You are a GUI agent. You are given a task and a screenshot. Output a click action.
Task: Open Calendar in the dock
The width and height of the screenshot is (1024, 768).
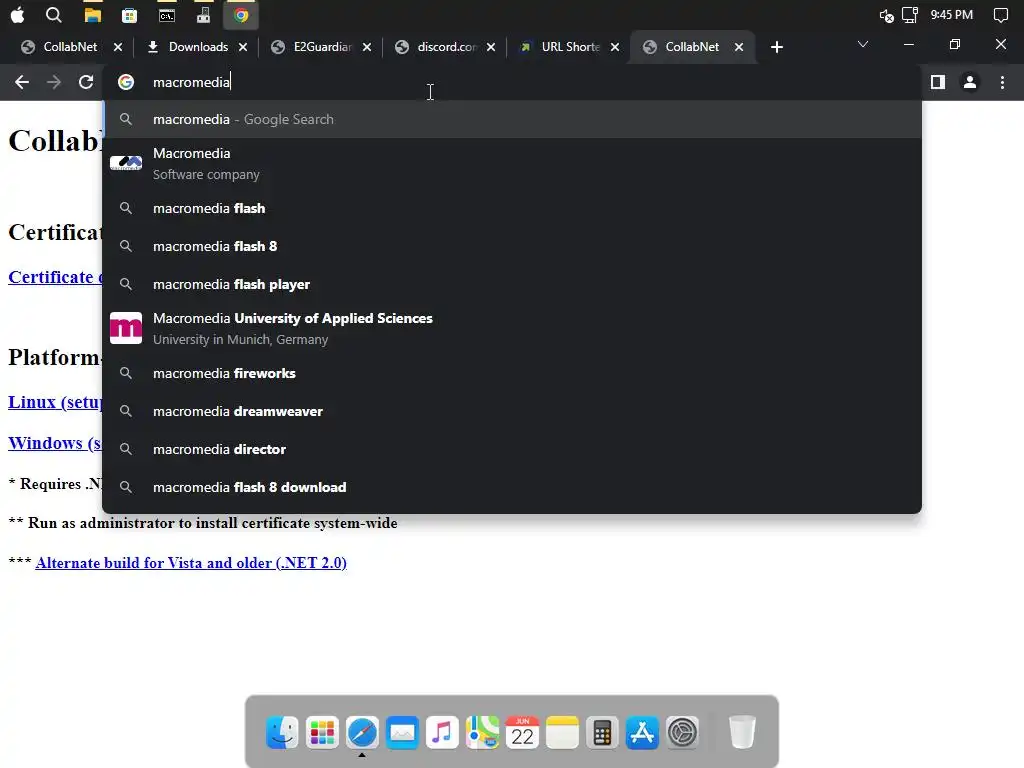[x=522, y=732]
